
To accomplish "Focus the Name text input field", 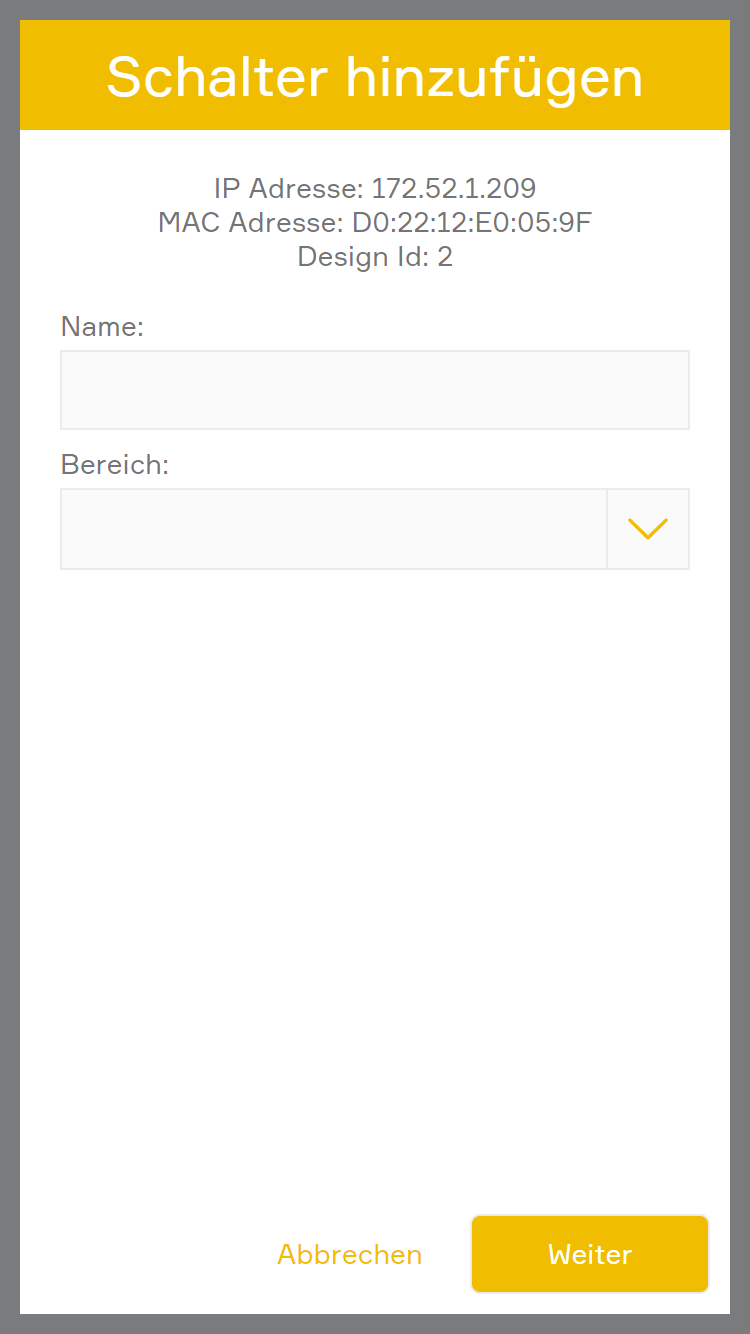I will 375,390.
